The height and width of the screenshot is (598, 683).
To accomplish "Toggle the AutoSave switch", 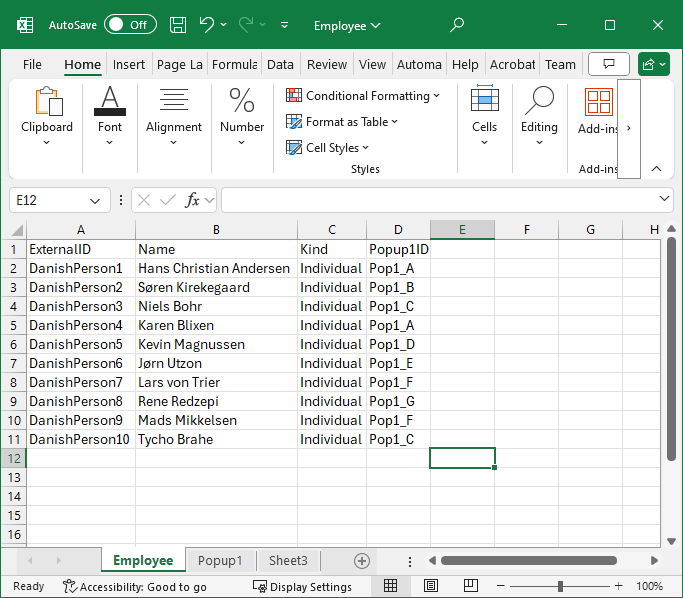I will tap(130, 25).
